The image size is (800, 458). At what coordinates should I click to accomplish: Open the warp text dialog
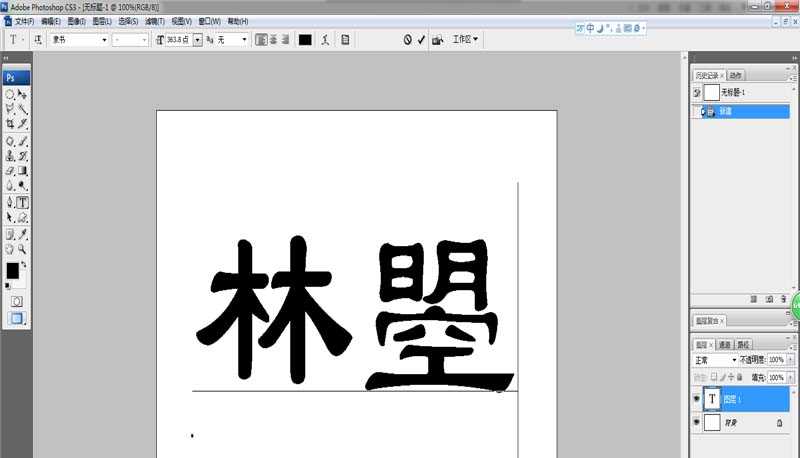(x=325, y=40)
